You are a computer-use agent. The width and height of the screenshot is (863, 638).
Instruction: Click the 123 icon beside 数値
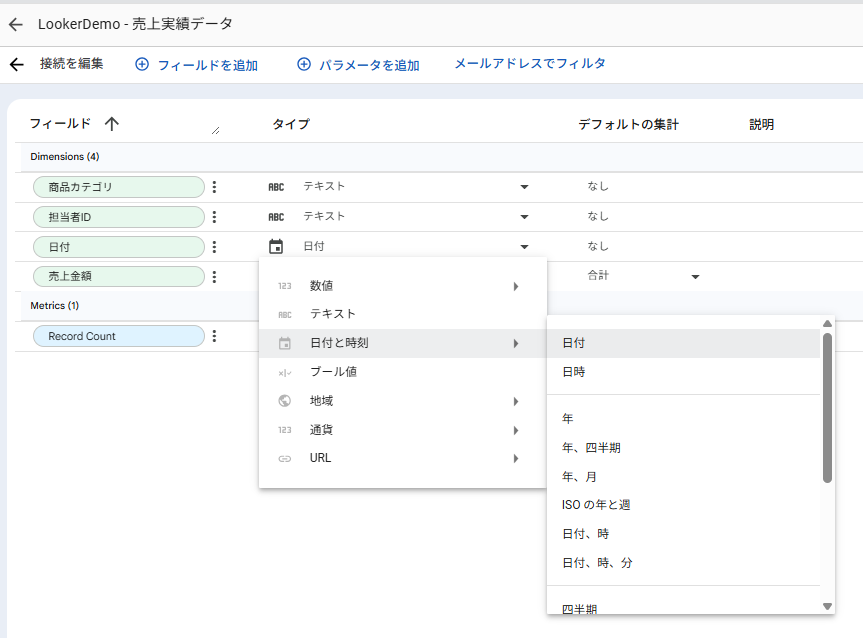point(285,286)
